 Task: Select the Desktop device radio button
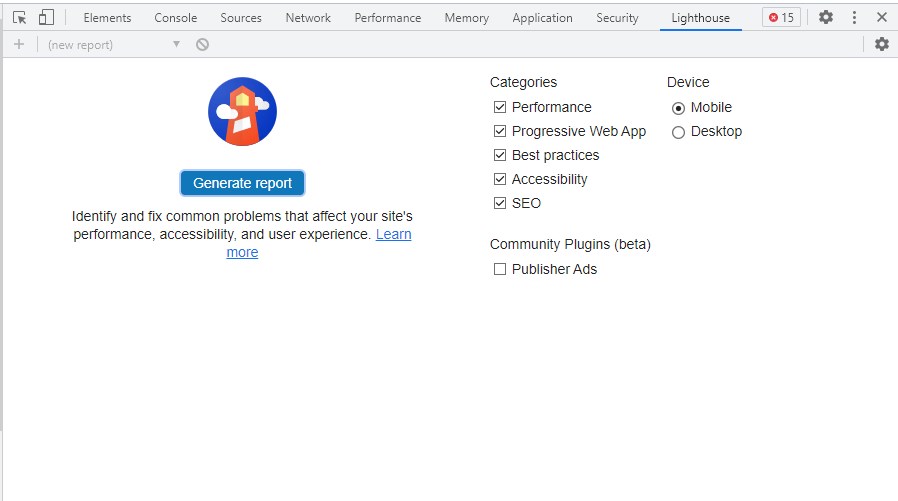coord(678,132)
